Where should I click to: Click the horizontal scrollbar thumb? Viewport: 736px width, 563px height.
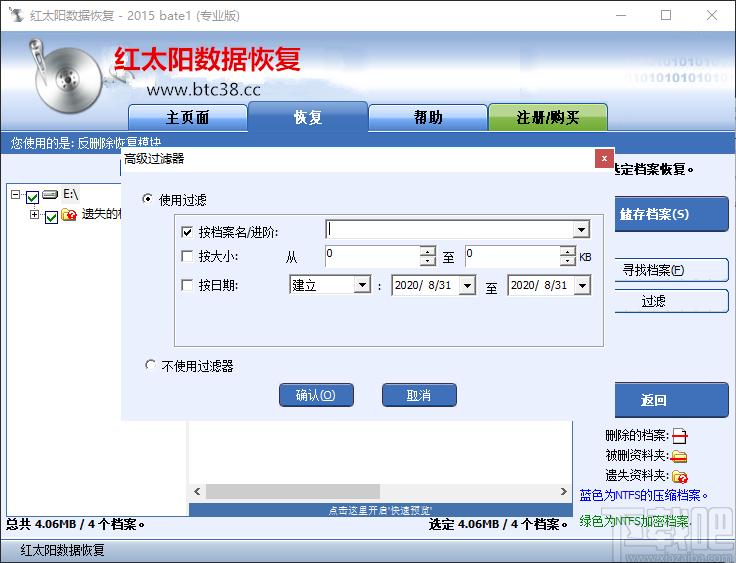[293, 492]
